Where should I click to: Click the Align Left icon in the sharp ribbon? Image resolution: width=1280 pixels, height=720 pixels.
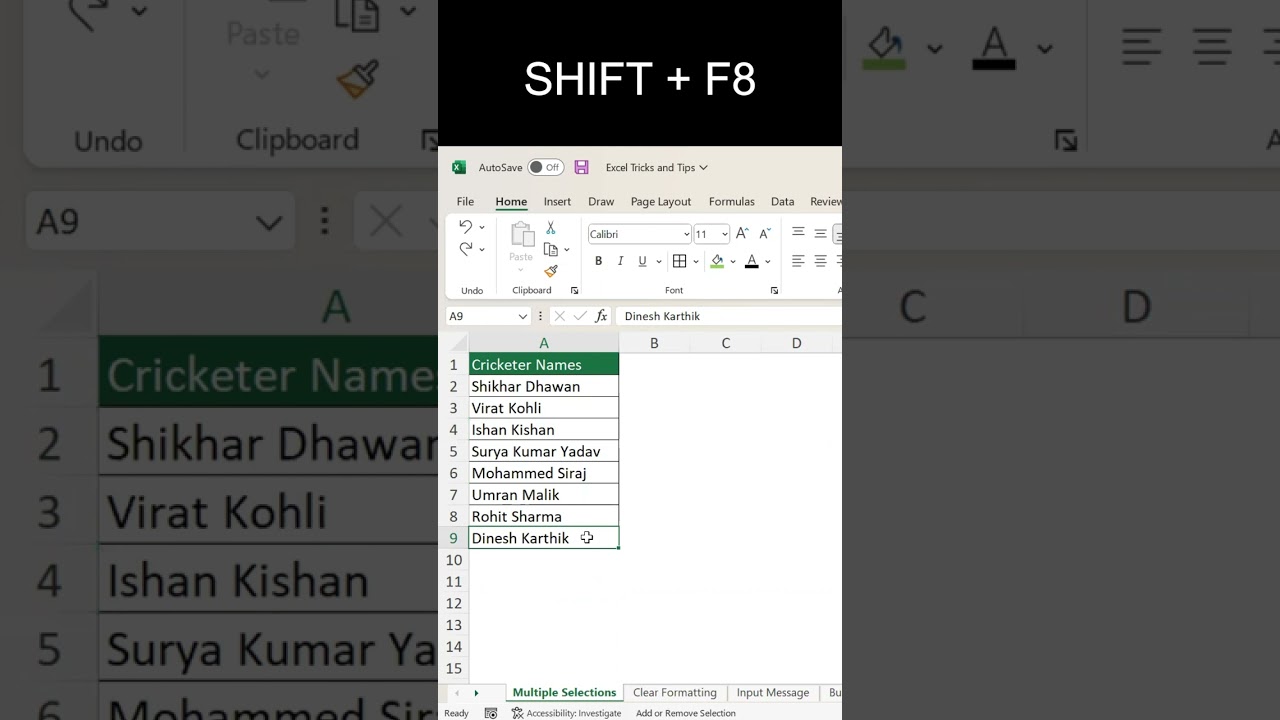pyautogui.click(x=798, y=261)
